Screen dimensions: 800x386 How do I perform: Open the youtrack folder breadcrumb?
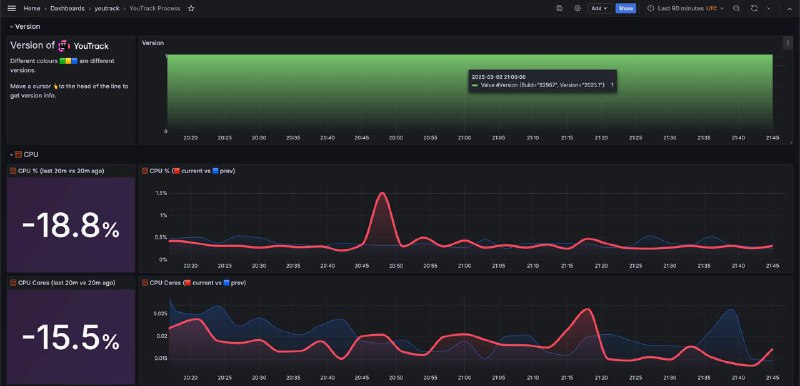pyautogui.click(x=107, y=8)
